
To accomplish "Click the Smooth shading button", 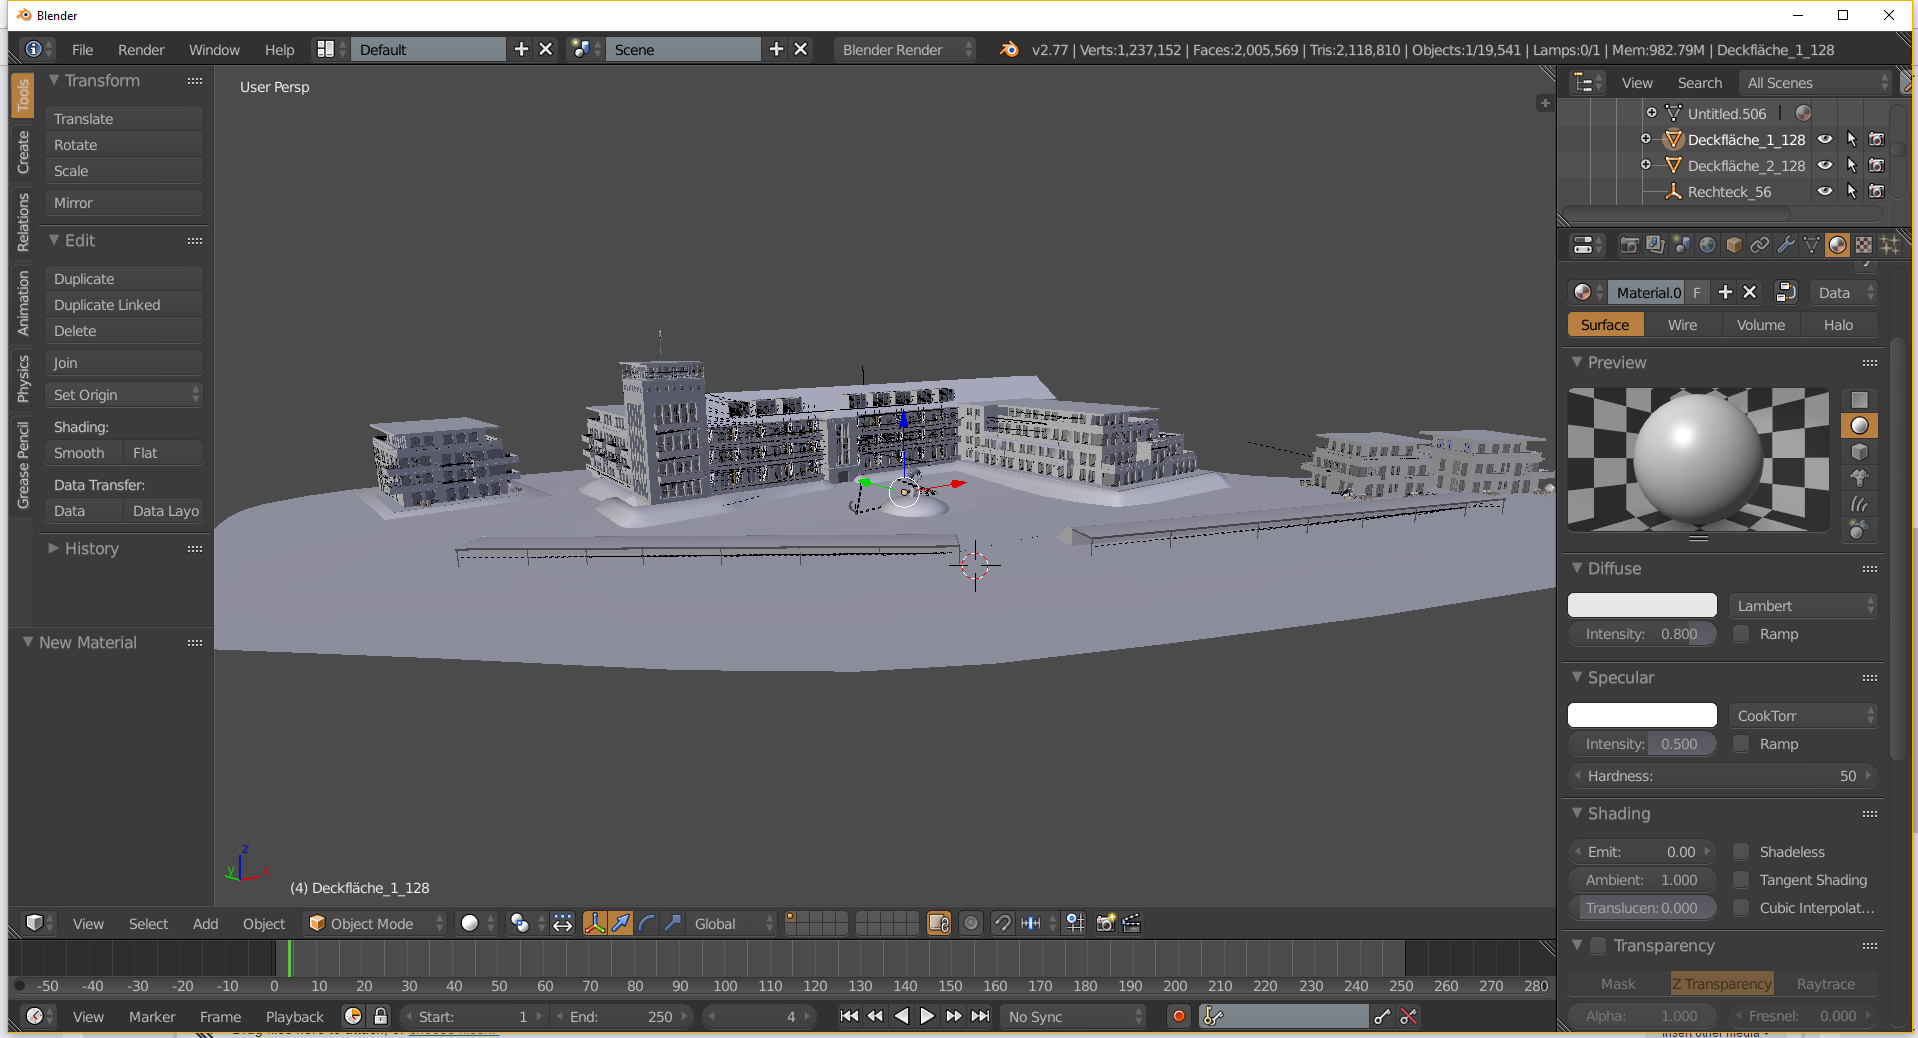I will (84, 452).
